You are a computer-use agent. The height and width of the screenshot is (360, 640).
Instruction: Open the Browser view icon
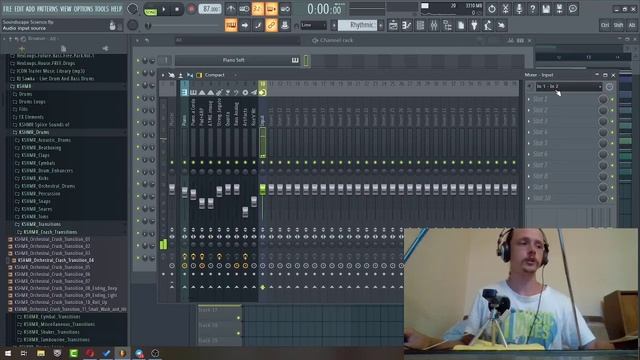(x=447, y=25)
